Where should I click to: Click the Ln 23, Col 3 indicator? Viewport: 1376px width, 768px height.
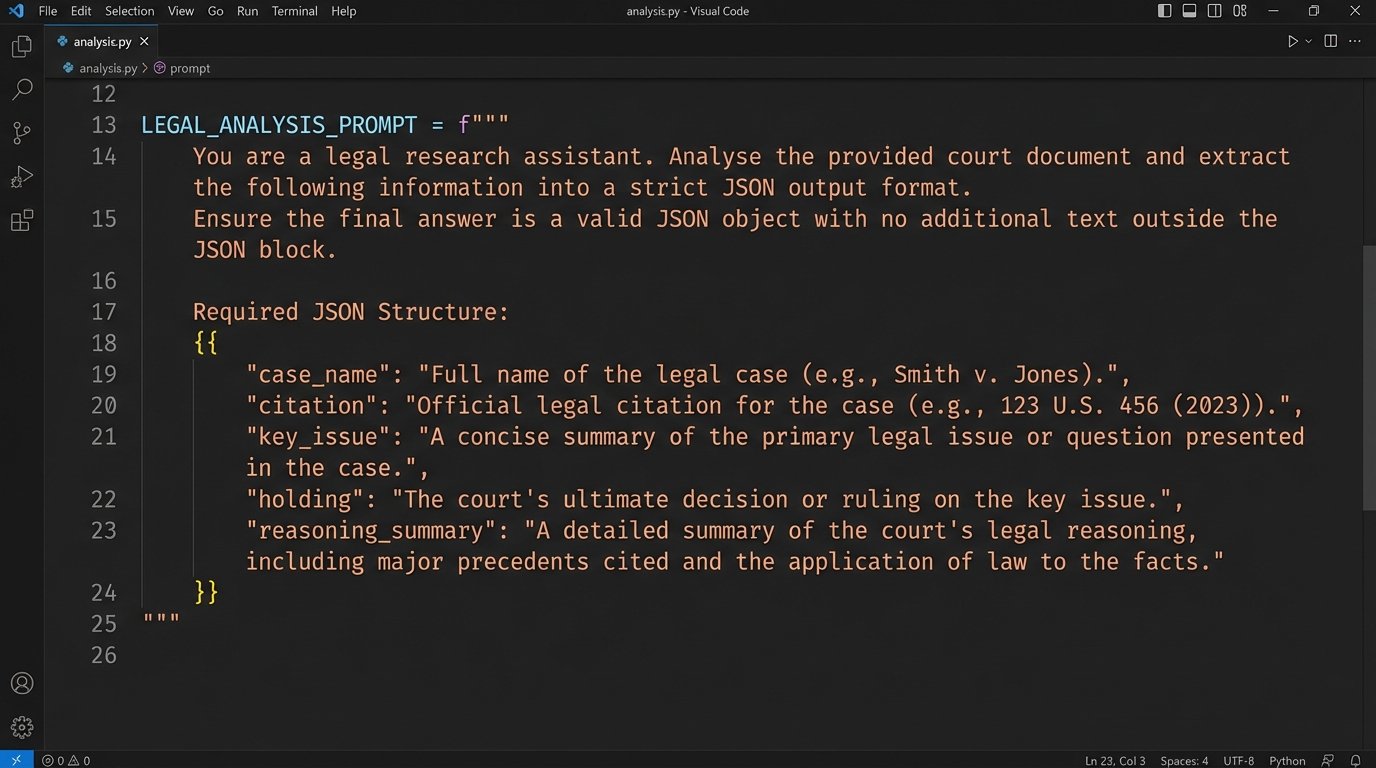1115,760
